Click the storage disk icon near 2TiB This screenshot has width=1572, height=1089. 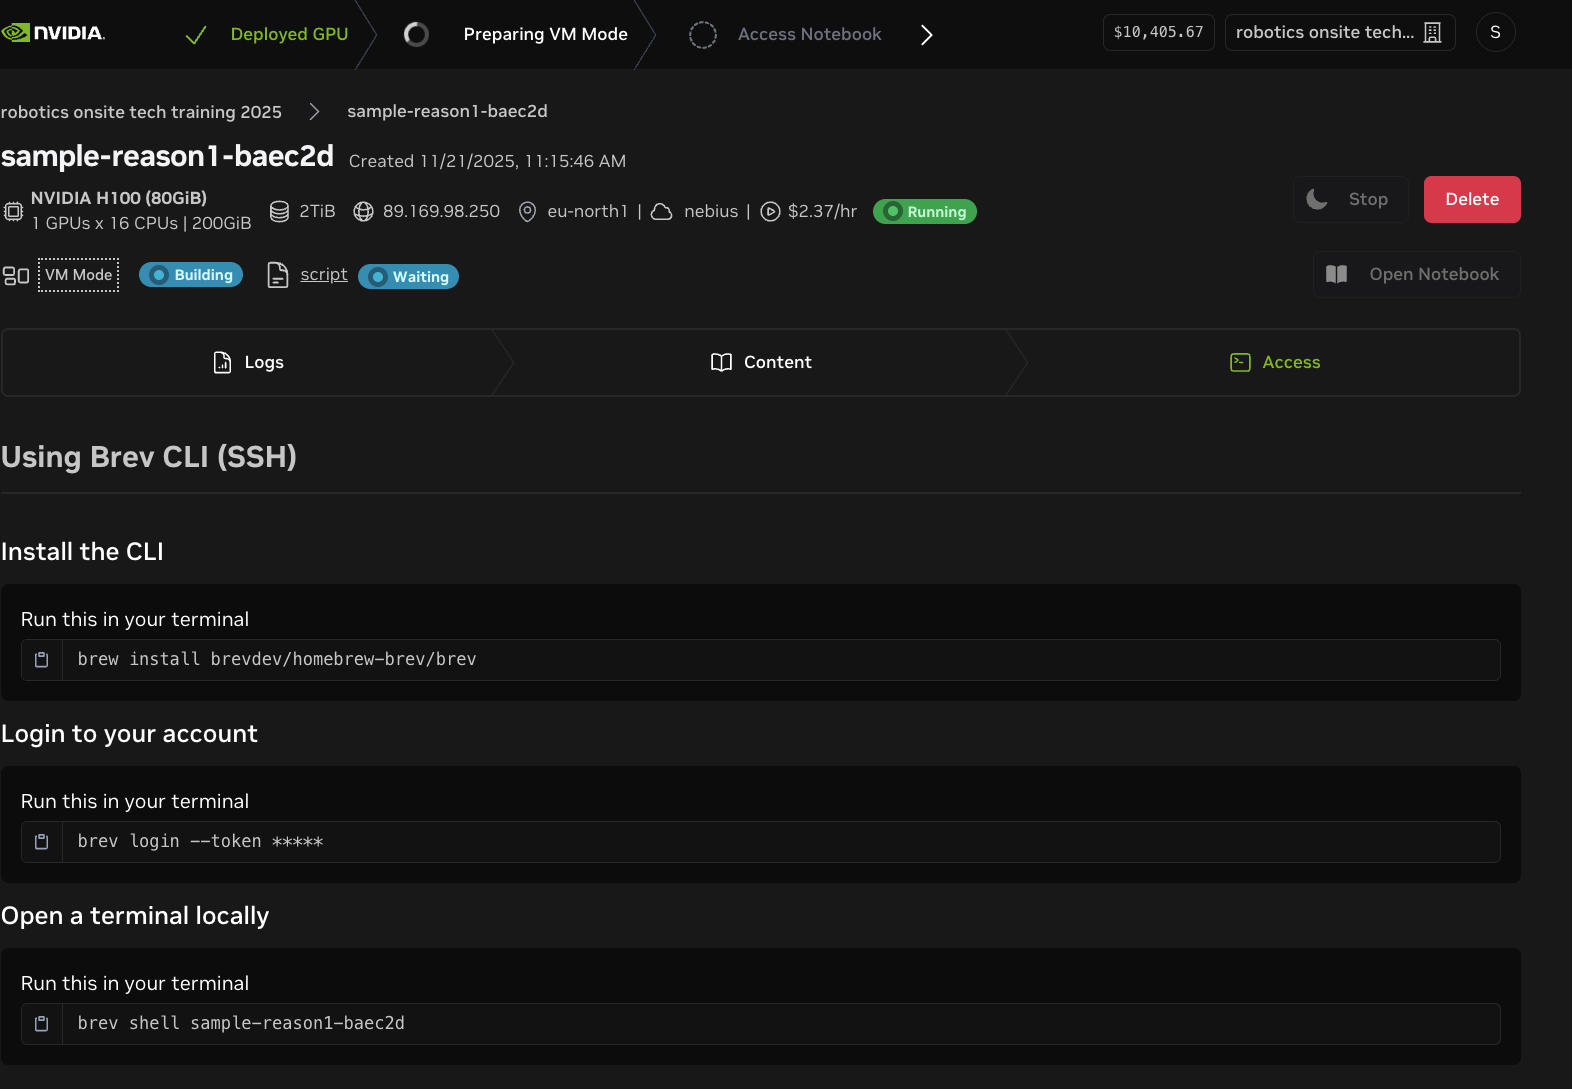click(x=280, y=212)
